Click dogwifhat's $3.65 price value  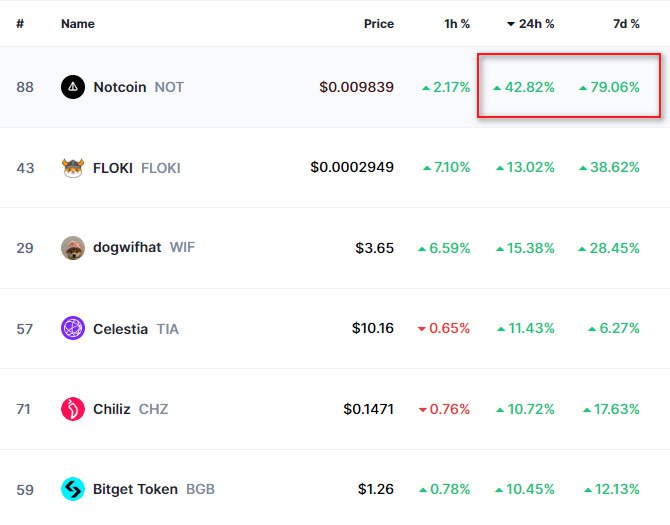click(x=374, y=248)
